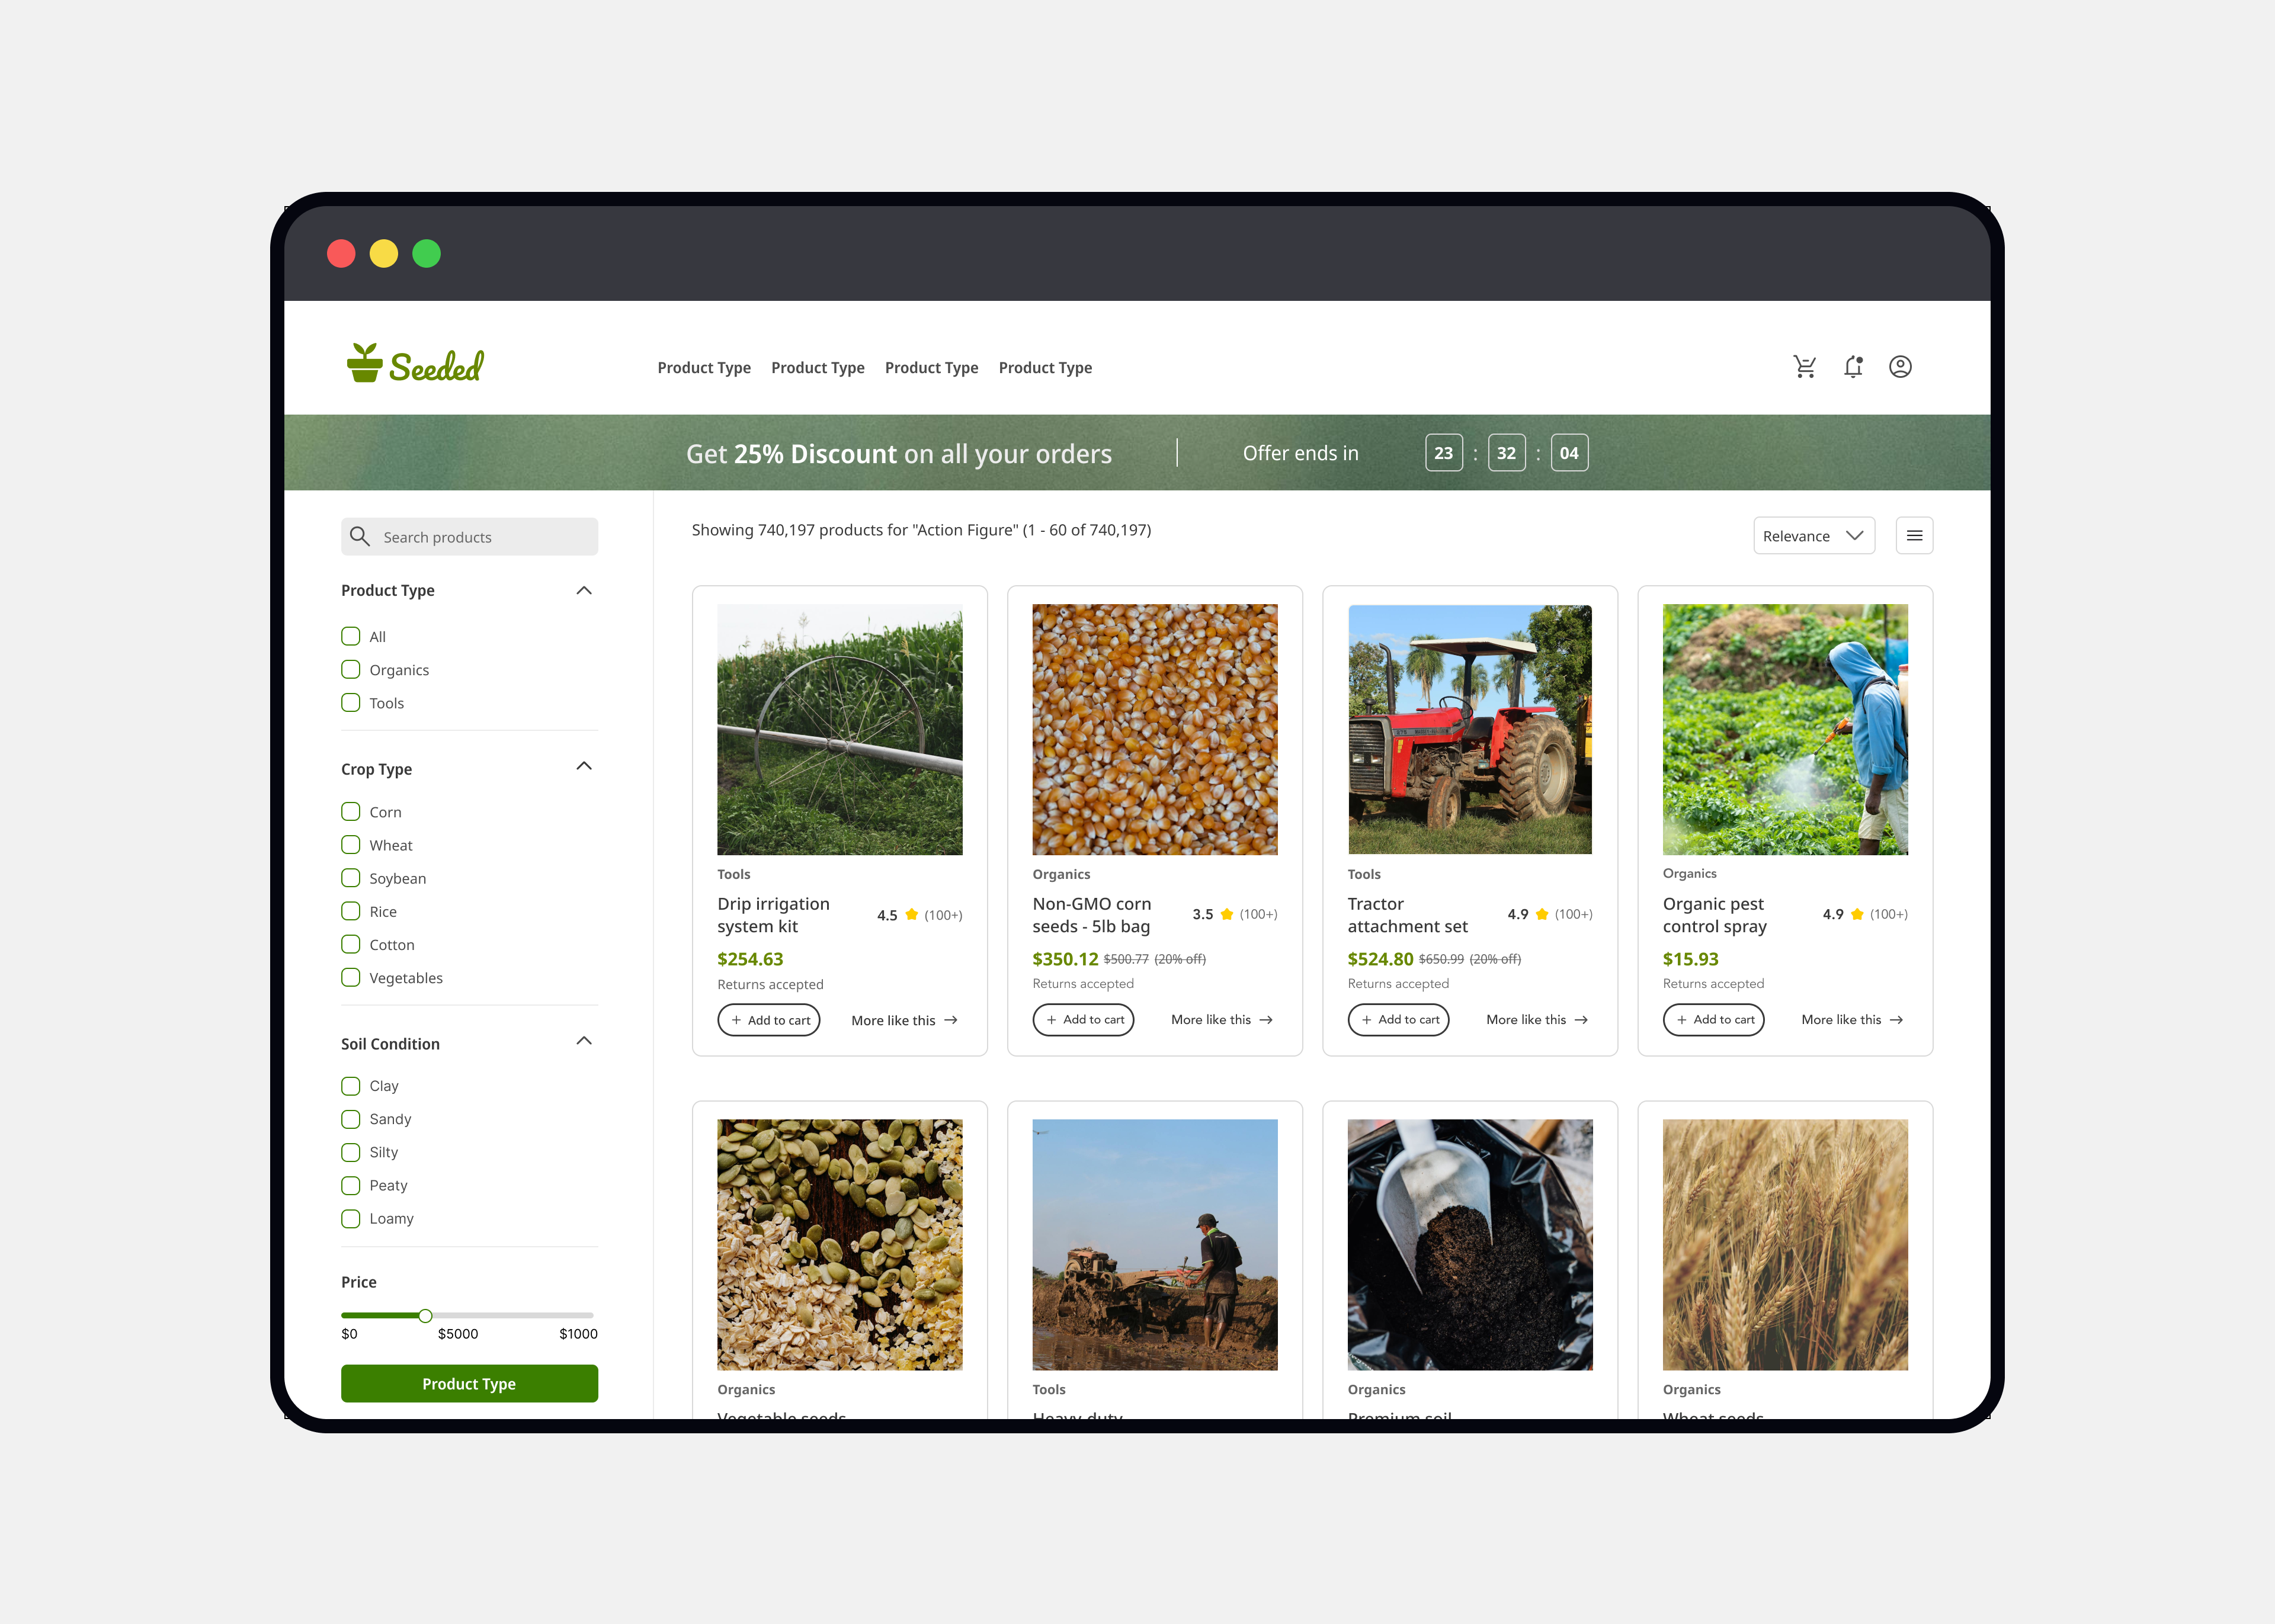Open the second Product Type nav item

tap(818, 367)
